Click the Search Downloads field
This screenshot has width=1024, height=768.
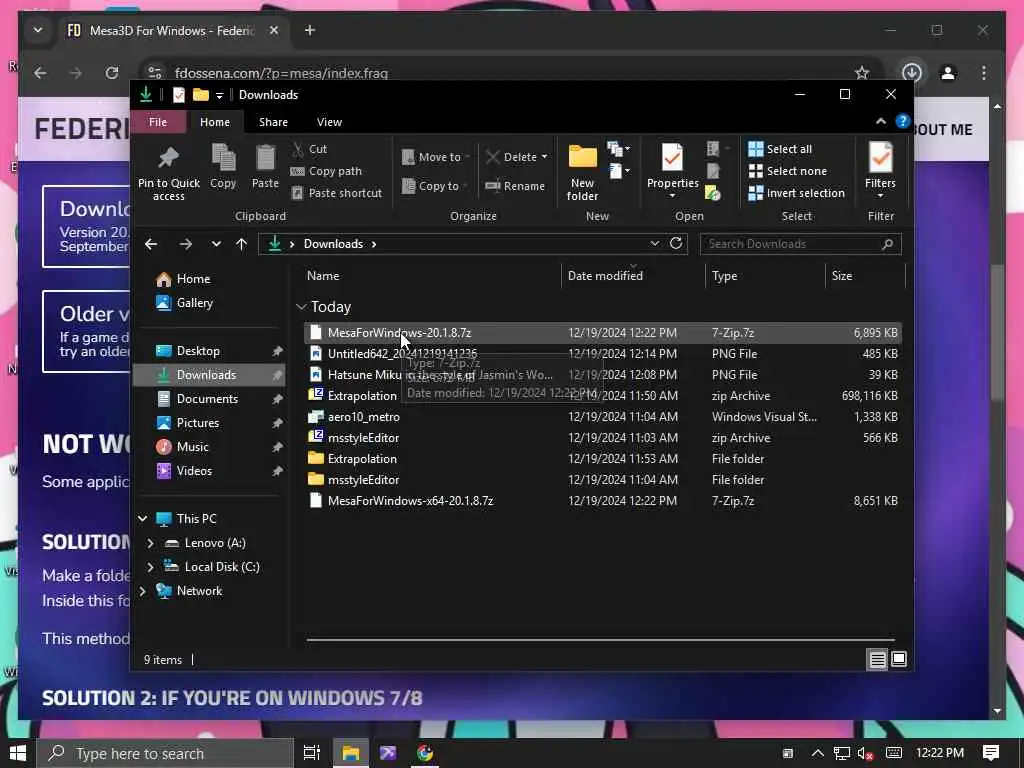click(800, 244)
